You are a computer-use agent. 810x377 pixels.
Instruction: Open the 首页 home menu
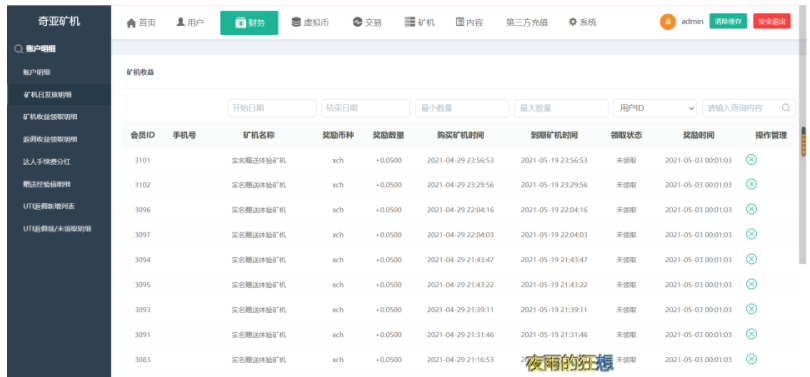pyautogui.click(x=141, y=23)
